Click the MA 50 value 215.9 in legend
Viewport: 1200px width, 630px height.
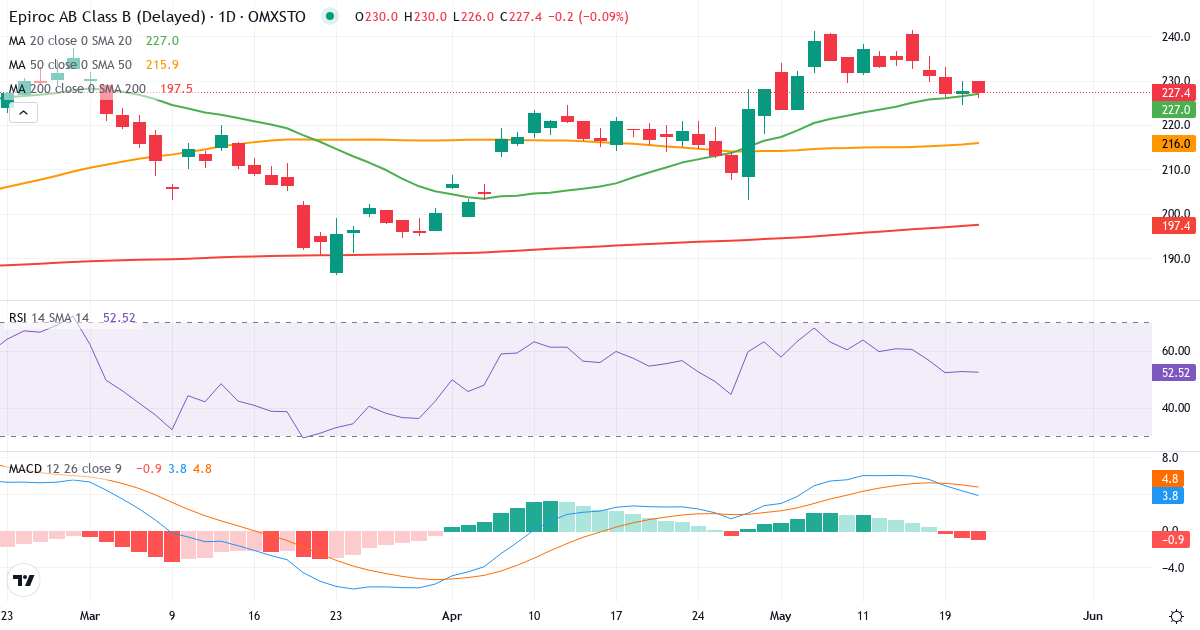(162, 65)
